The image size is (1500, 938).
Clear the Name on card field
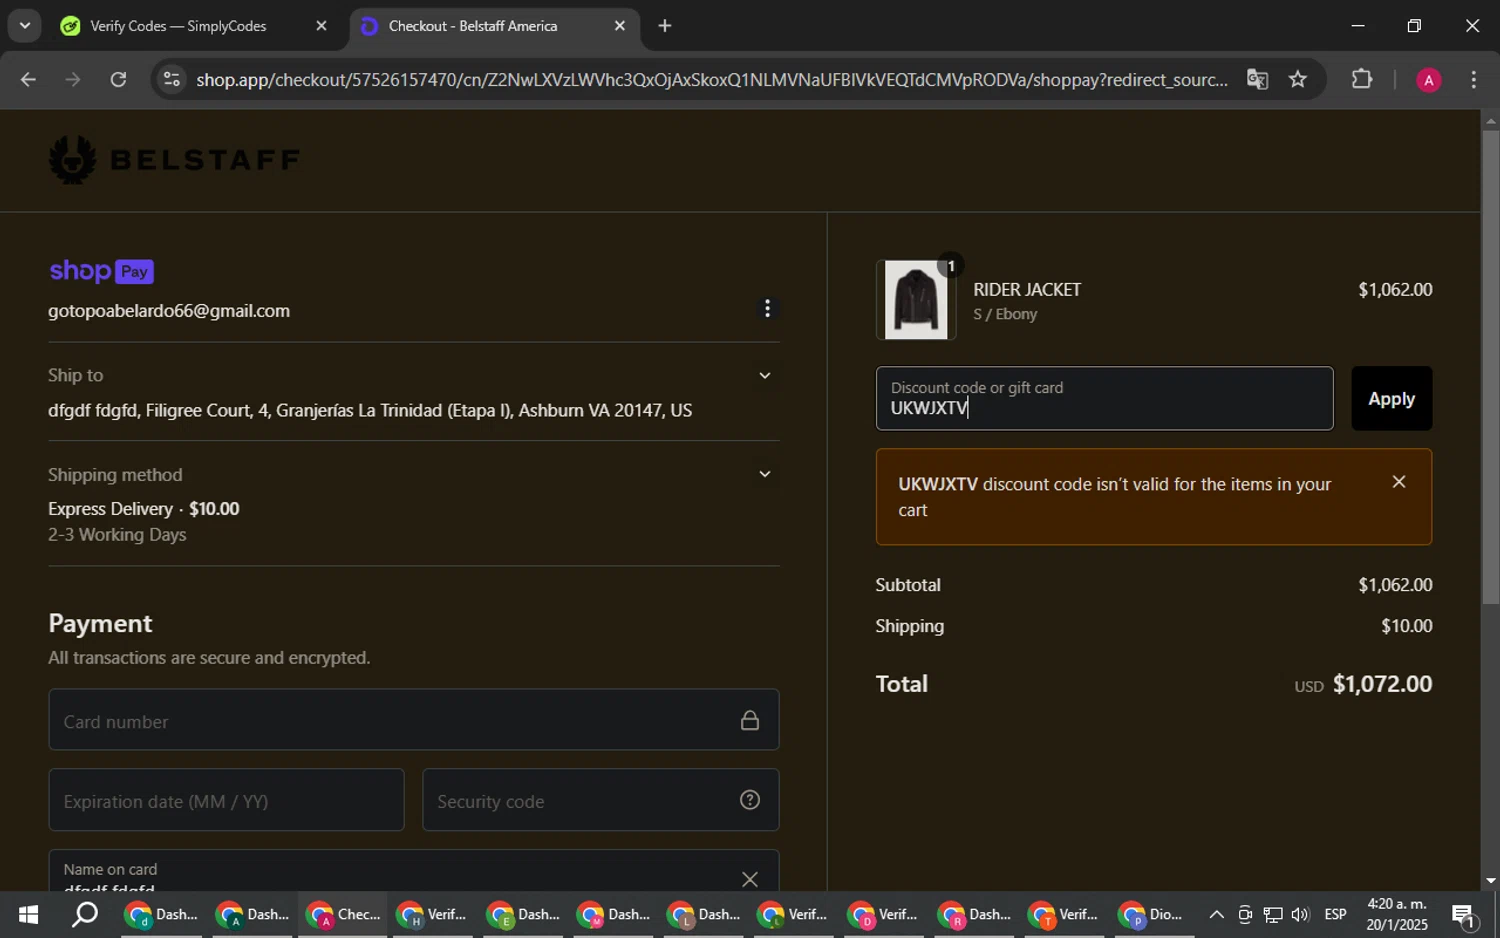point(750,879)
